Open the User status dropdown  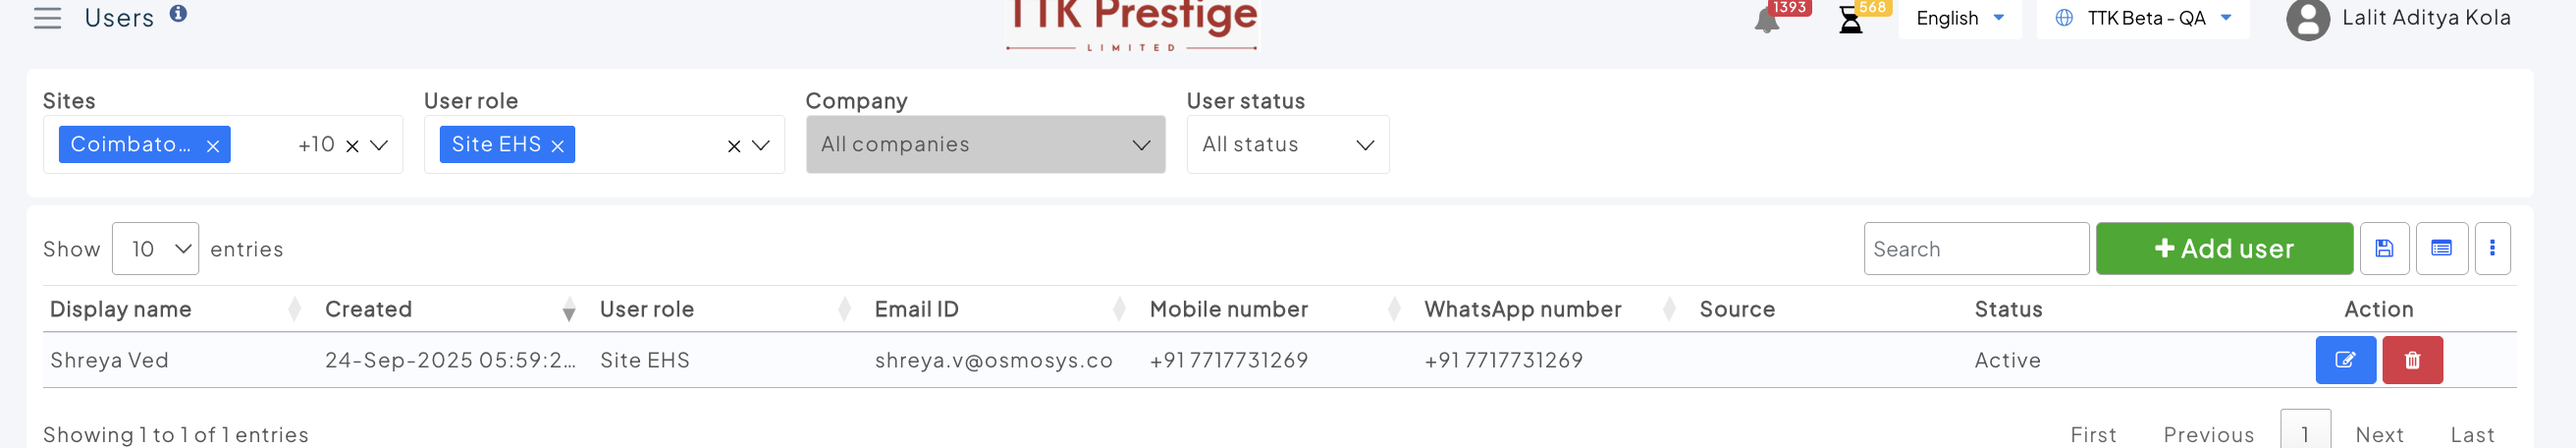(x=1287, y=145)
